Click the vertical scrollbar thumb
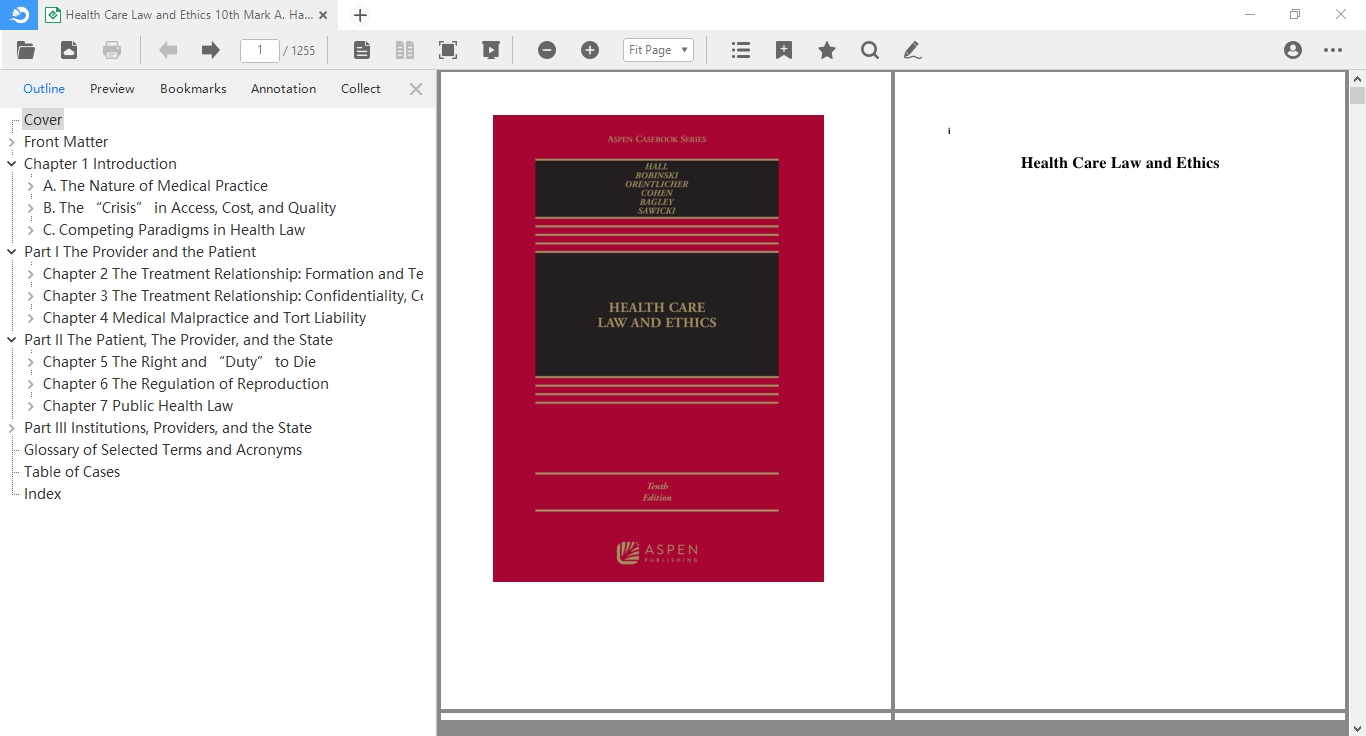This screenshot has width=1366, height=736. (1357, 96)
